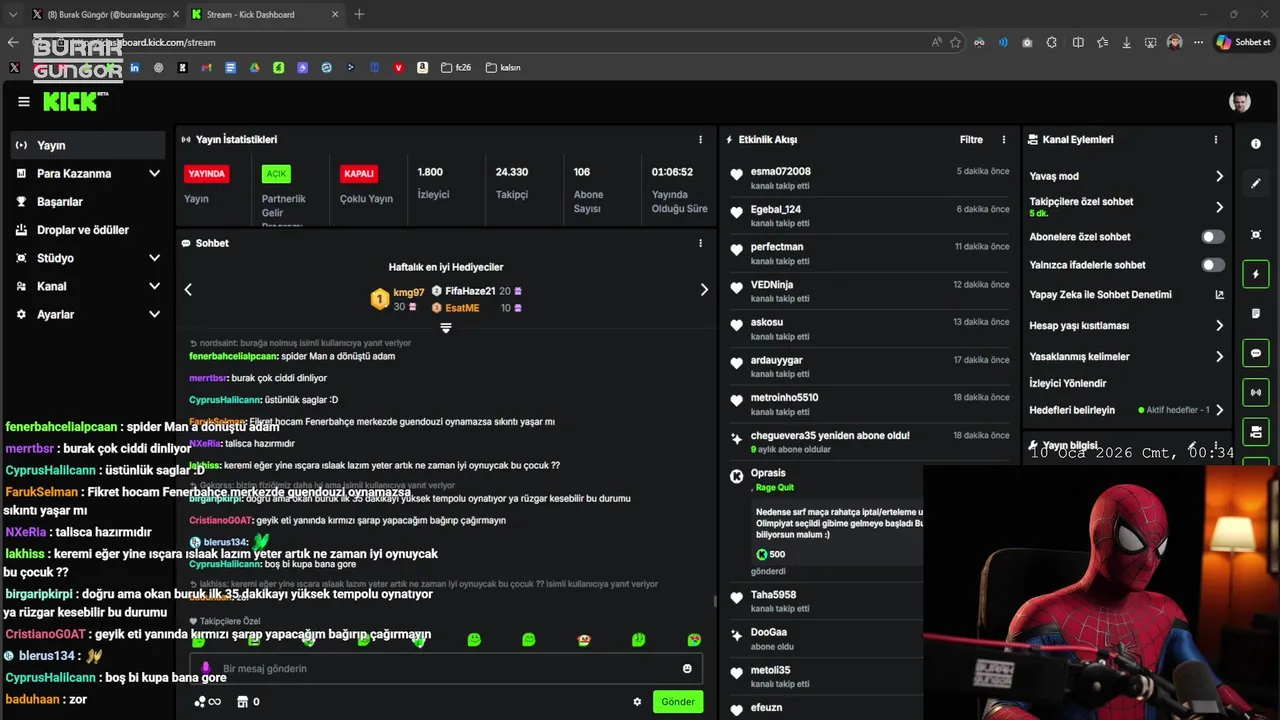The image size is (1280, 720).
Task: Toggle Abonelere özel sohbet switch
Action: click(x=1212, y=237)
